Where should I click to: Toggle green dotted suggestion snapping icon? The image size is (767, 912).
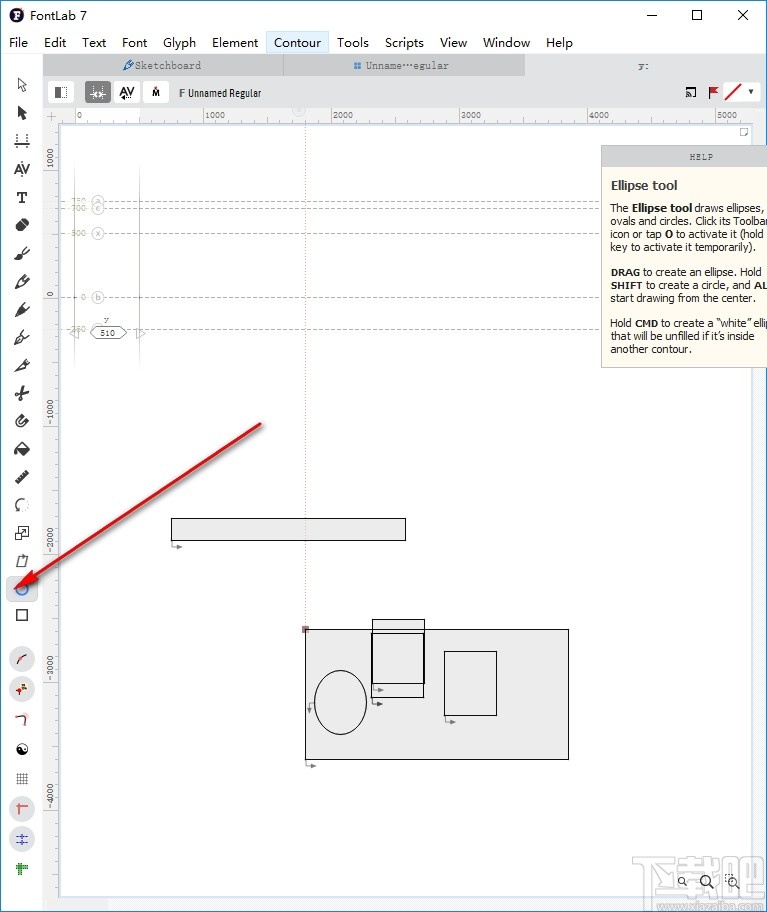point(22,869)
